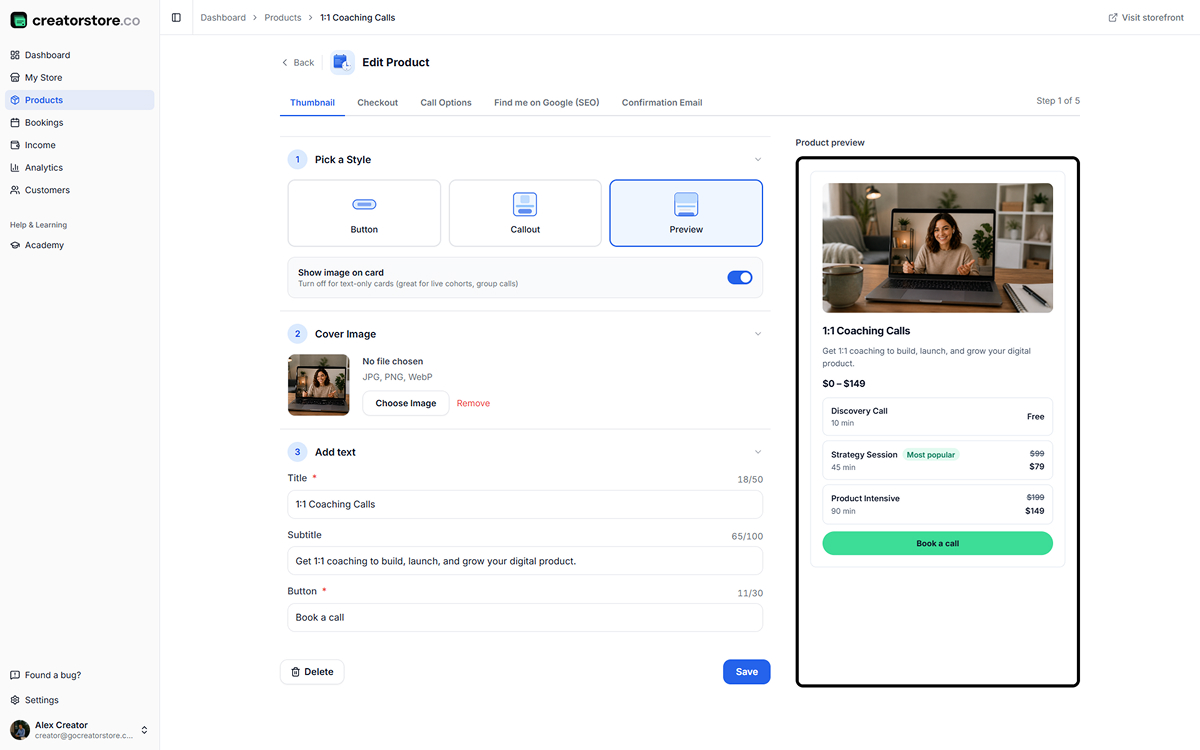Open Bookings in the sidebar
This screenshot has width=1200, height=750.
pyautogui.click(x=80, y=122)
